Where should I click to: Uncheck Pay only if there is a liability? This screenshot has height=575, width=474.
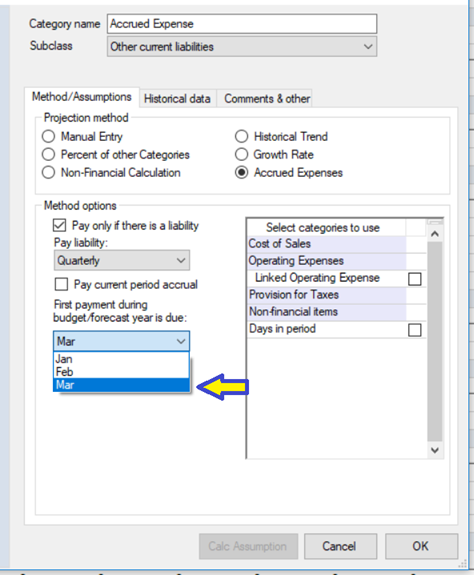[x=59, y=225]
